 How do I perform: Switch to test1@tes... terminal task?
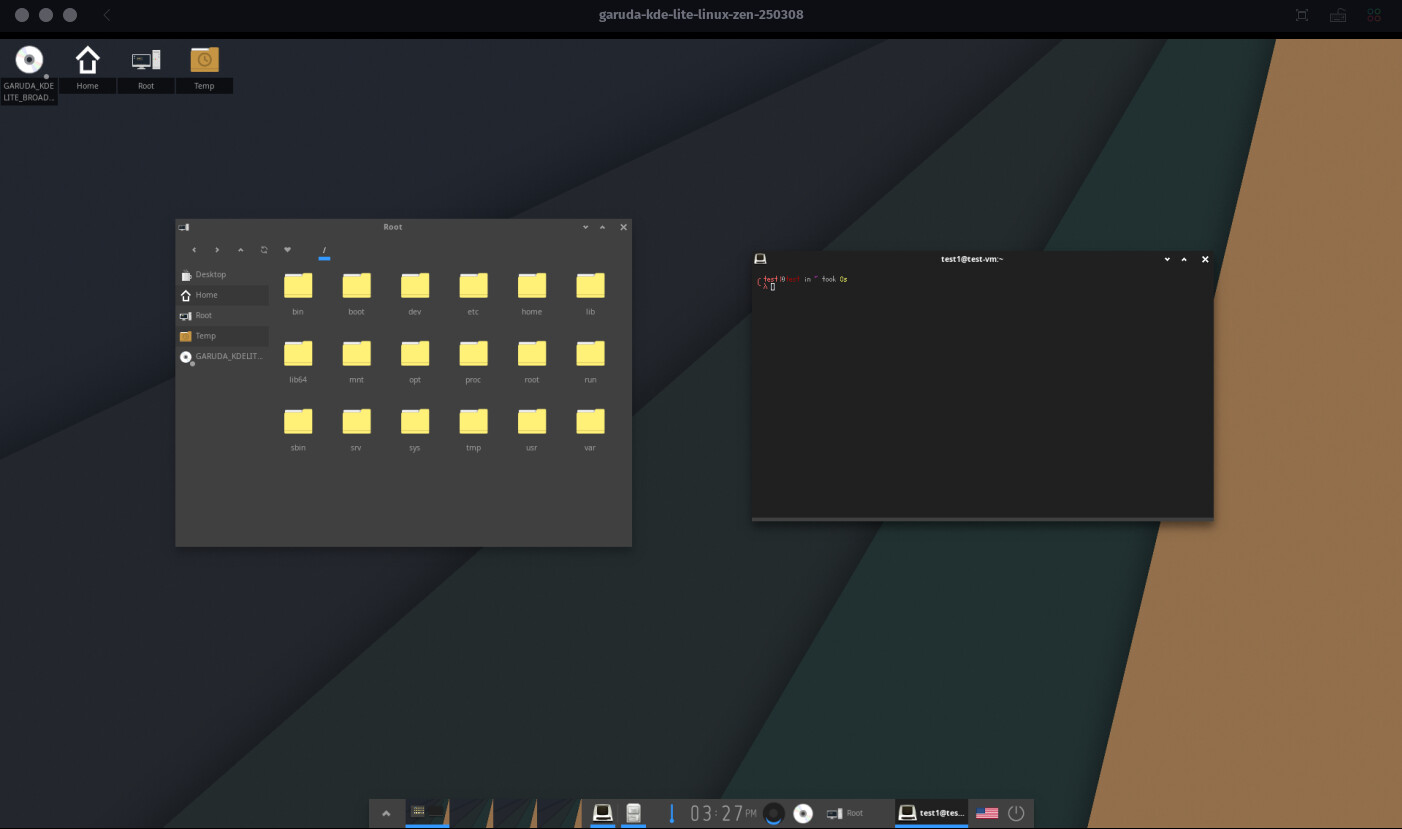(931, 813)
